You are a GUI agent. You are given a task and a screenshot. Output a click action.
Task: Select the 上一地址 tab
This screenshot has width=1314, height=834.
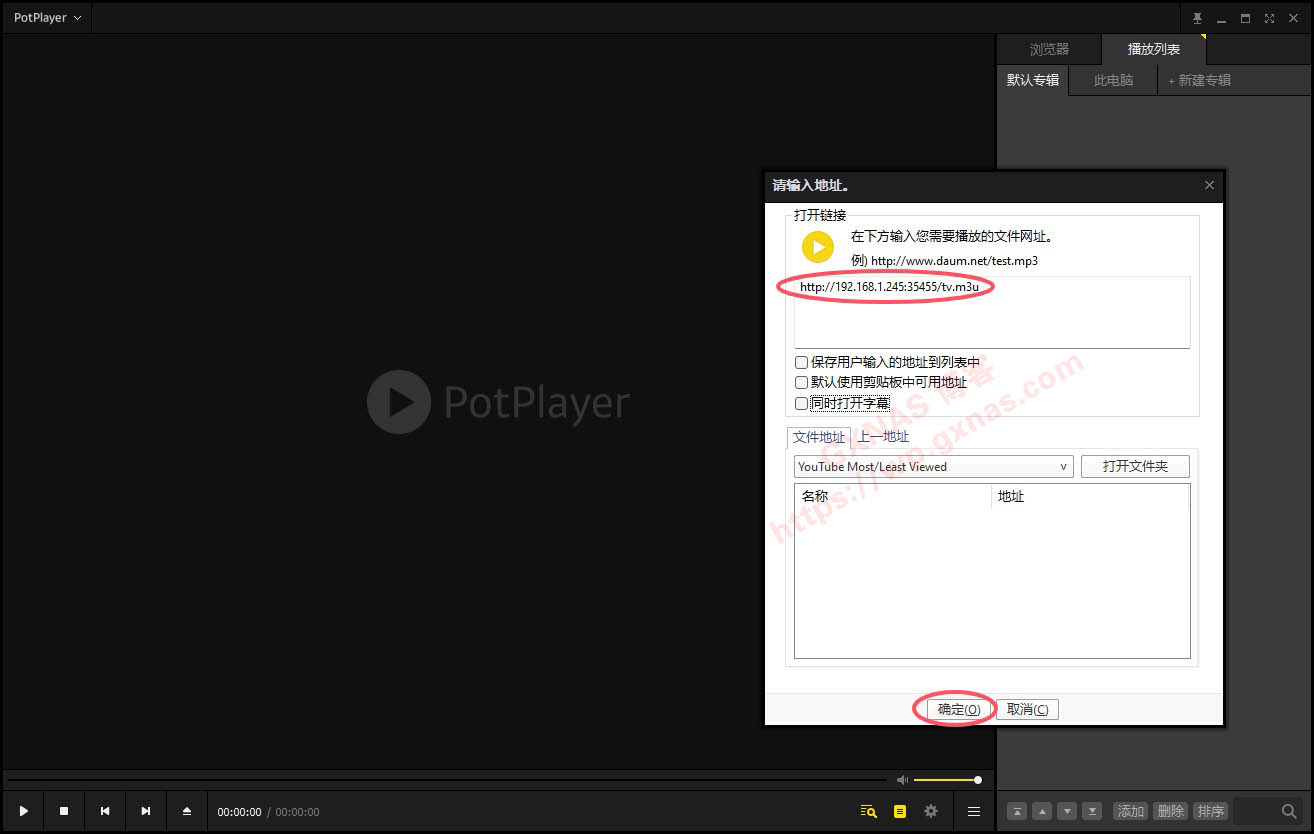[x=883, y=437]
